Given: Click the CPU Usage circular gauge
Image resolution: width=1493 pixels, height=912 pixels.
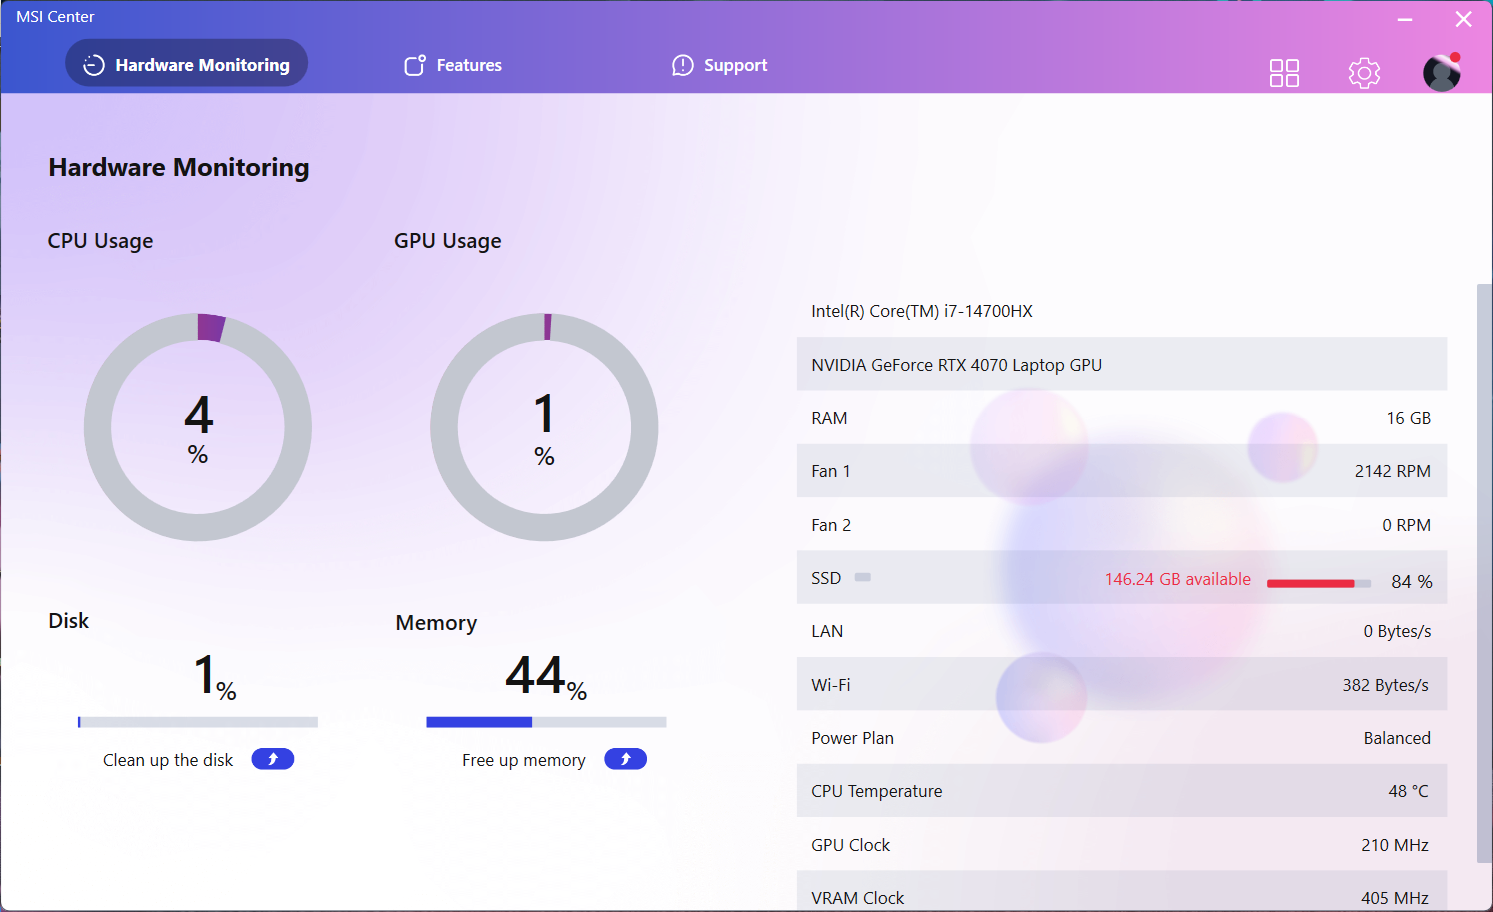Looking at the screenshot, I should 198,428.
